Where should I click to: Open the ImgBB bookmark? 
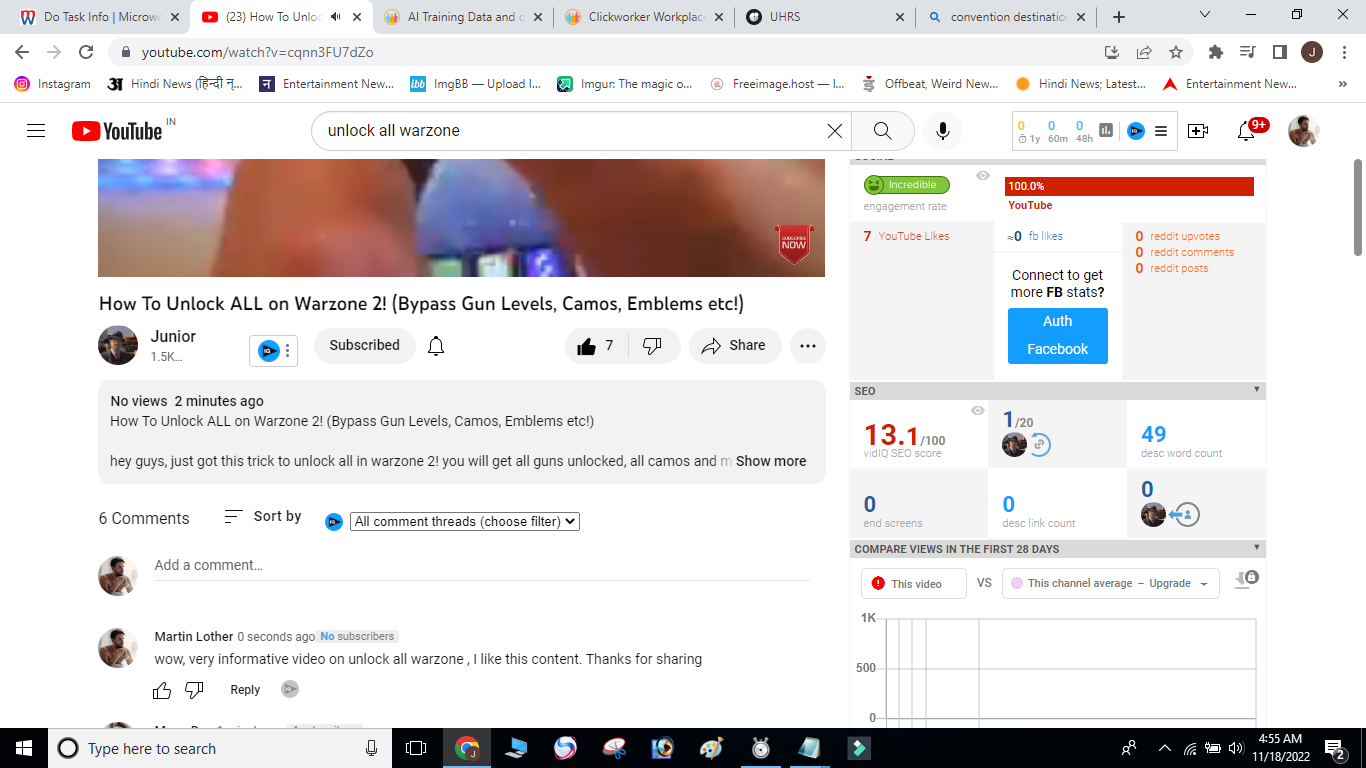click(x=475, y=84)
